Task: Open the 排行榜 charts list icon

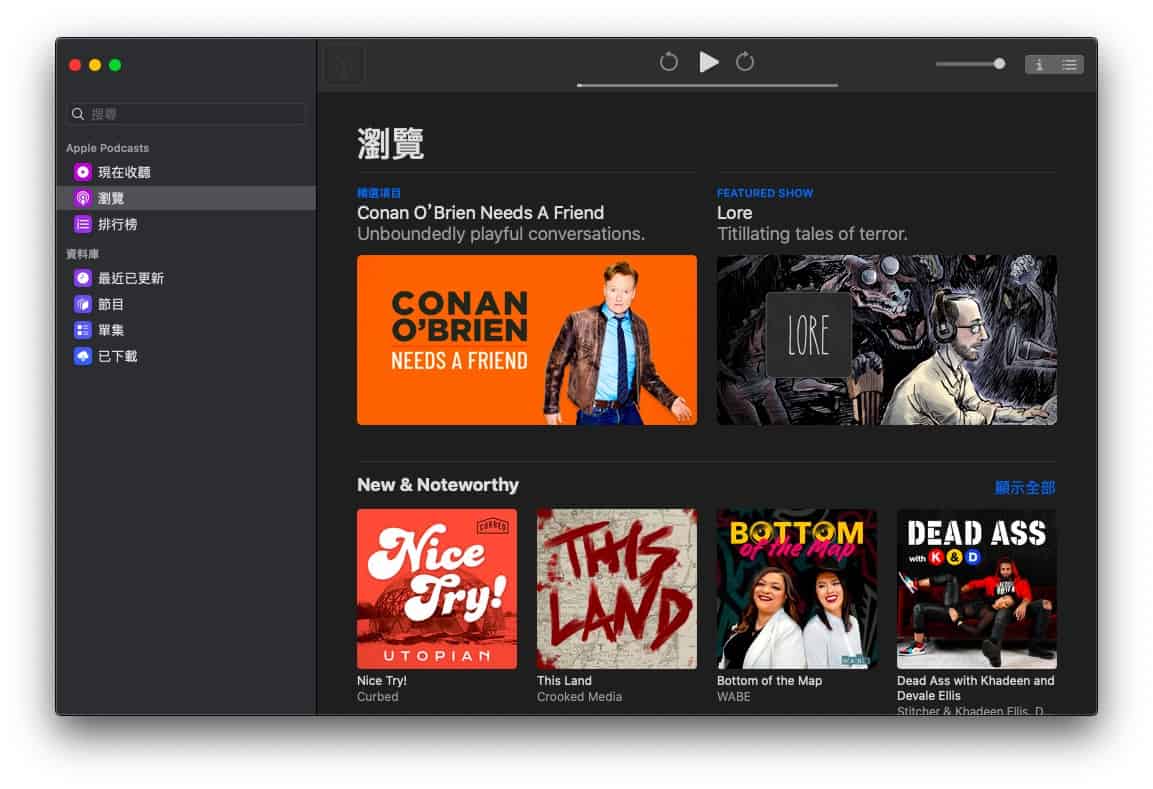Action: pyautogui.click(x=82, y=224)
